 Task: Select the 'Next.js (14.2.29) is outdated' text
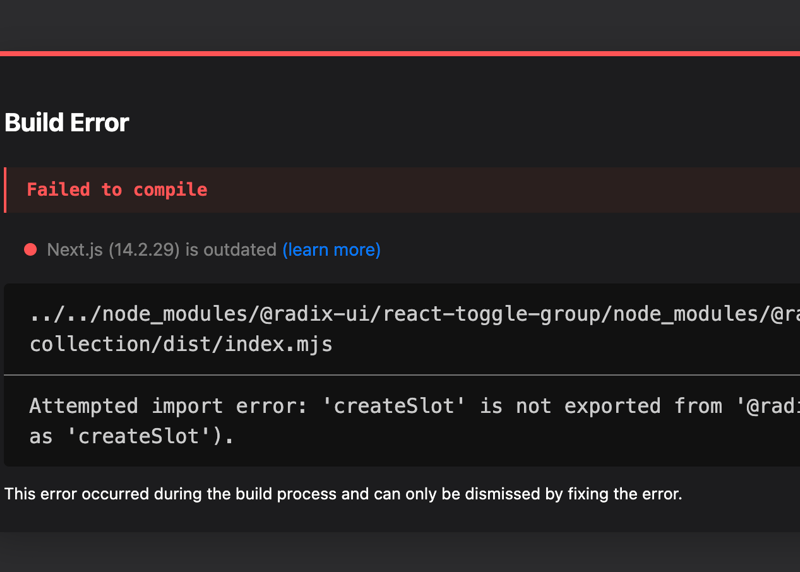(x=162, y=250)
